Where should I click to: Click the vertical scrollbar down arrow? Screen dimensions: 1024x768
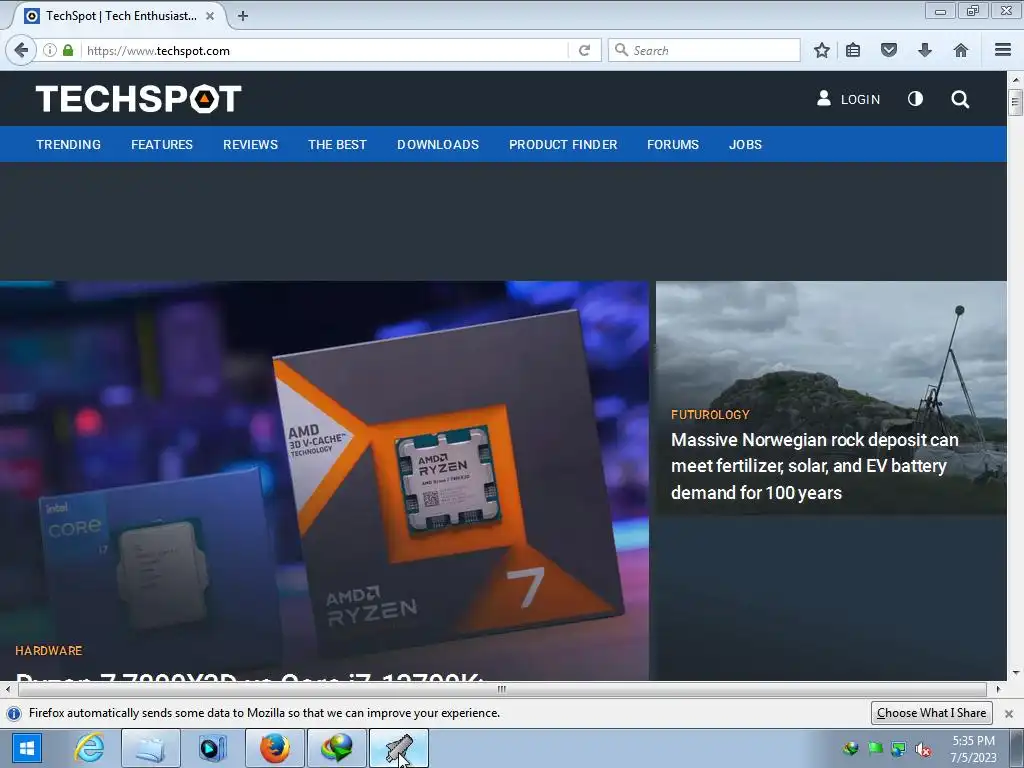(1016, 673)
